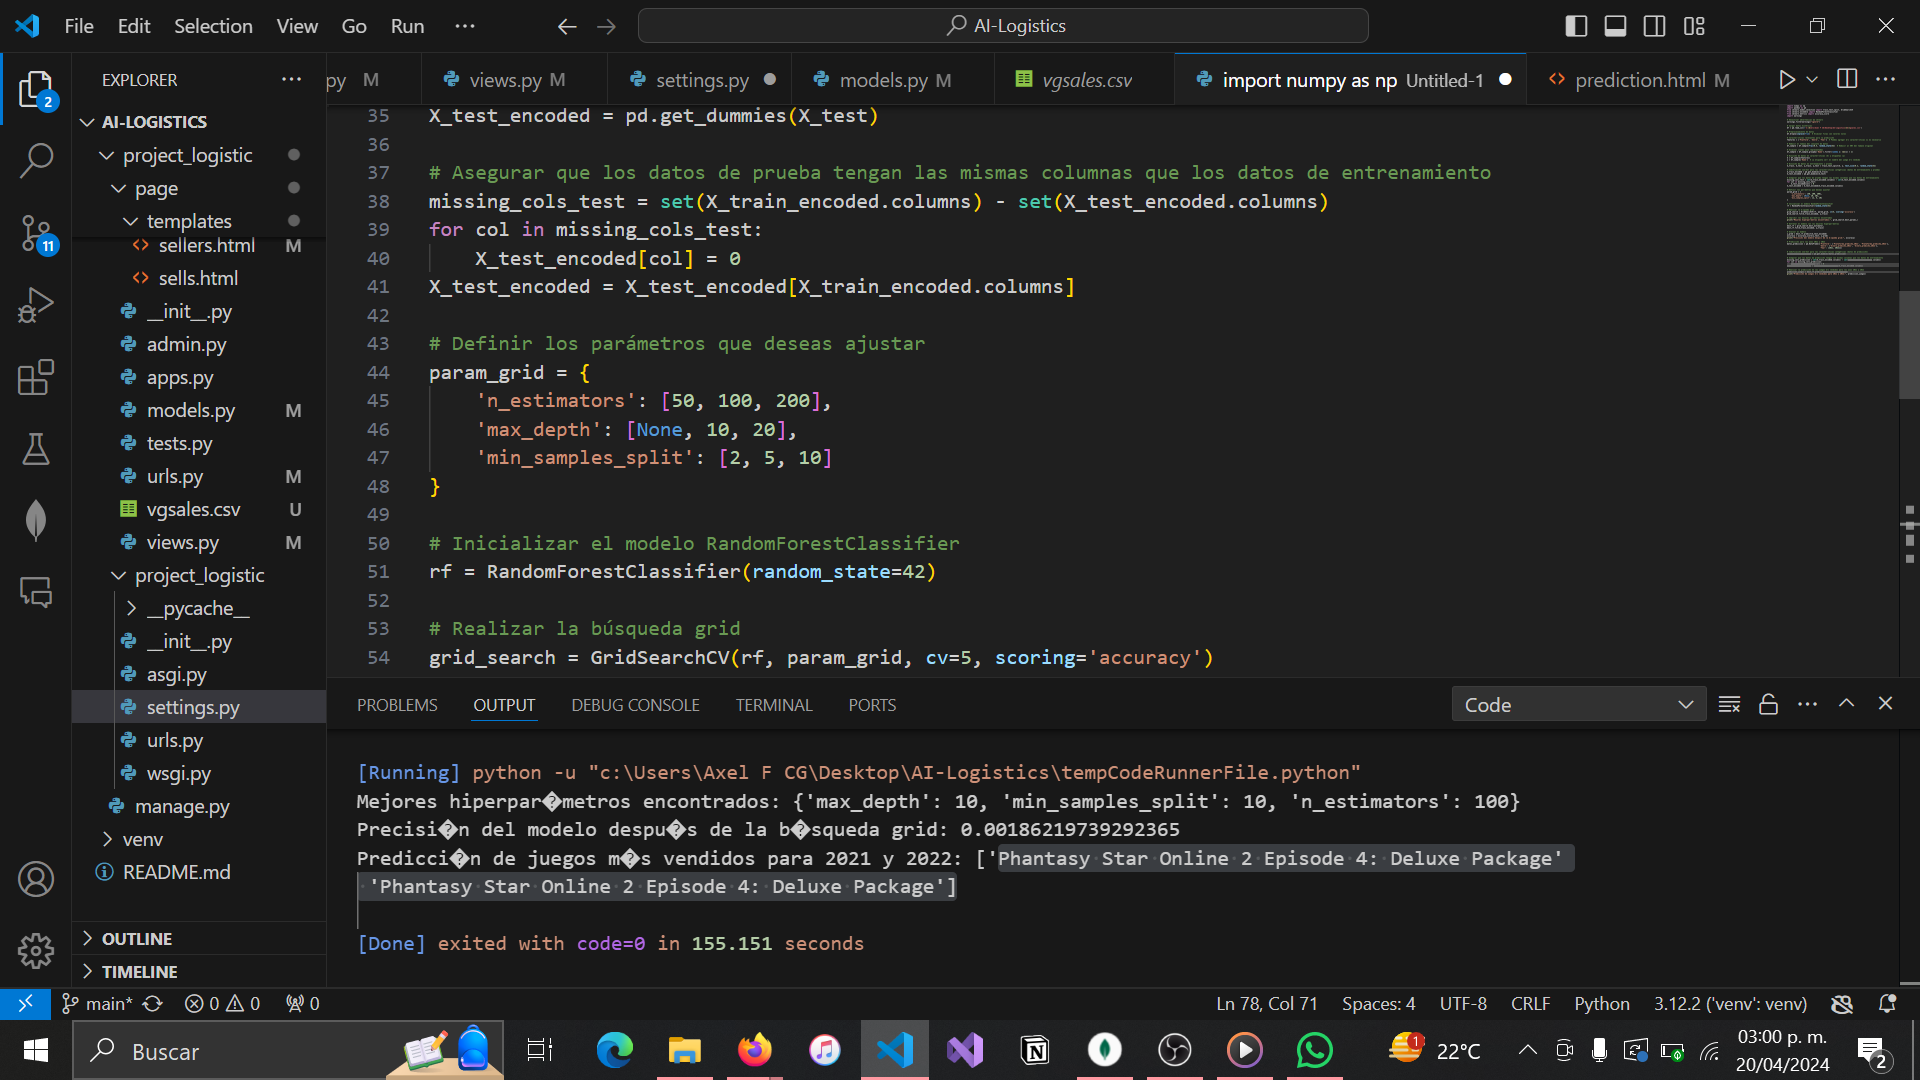Toggle bottom panel layout button
The width and height of the screenshot is (1920, 1080).
[x=1615, y=26]
